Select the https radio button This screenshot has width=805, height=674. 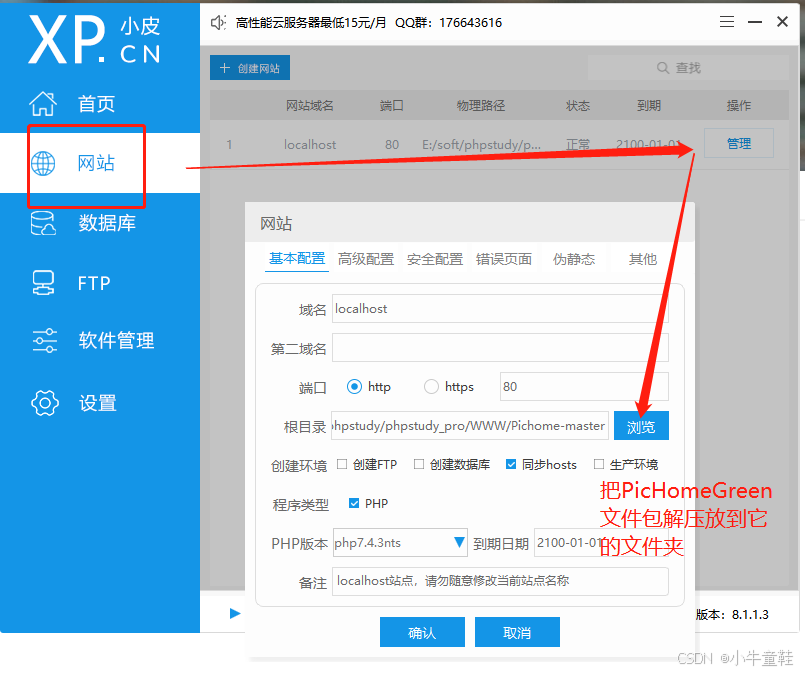pos(431,387)
